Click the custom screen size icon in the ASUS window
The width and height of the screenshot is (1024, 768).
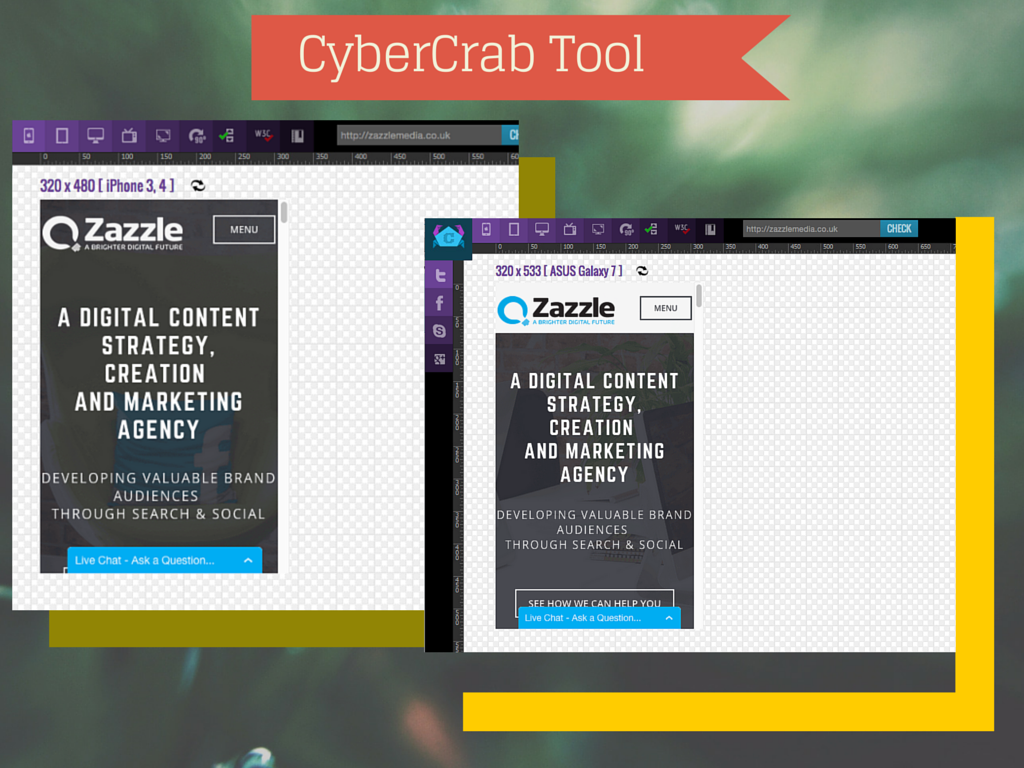pos(598,229)
